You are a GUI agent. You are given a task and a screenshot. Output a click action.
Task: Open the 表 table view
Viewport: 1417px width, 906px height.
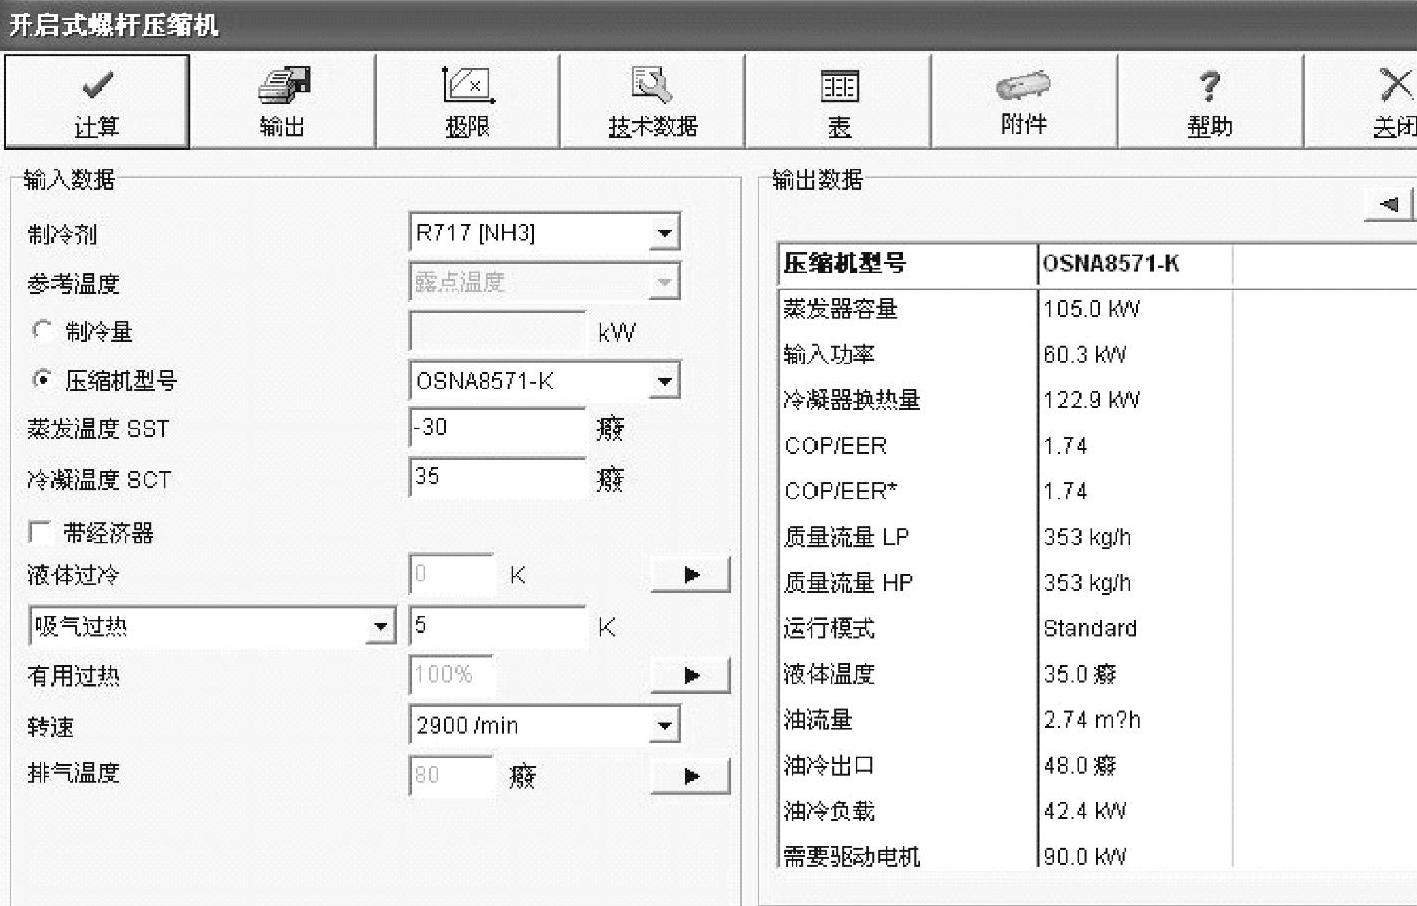838,102
